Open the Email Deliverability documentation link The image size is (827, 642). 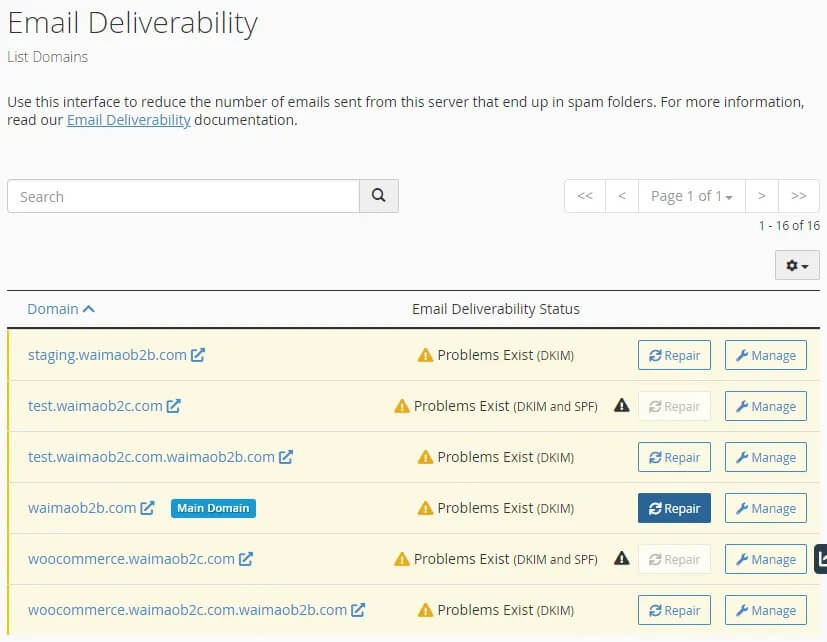click(128, 119)
